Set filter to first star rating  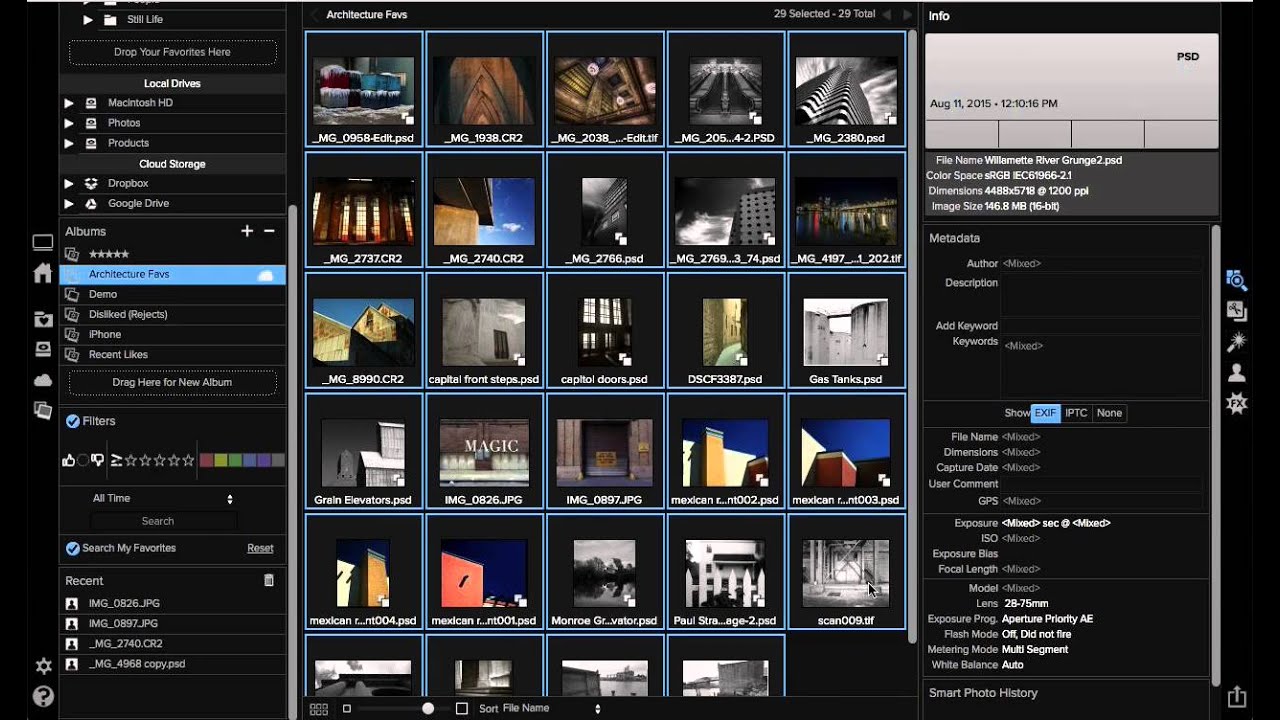tap(130, 460)
